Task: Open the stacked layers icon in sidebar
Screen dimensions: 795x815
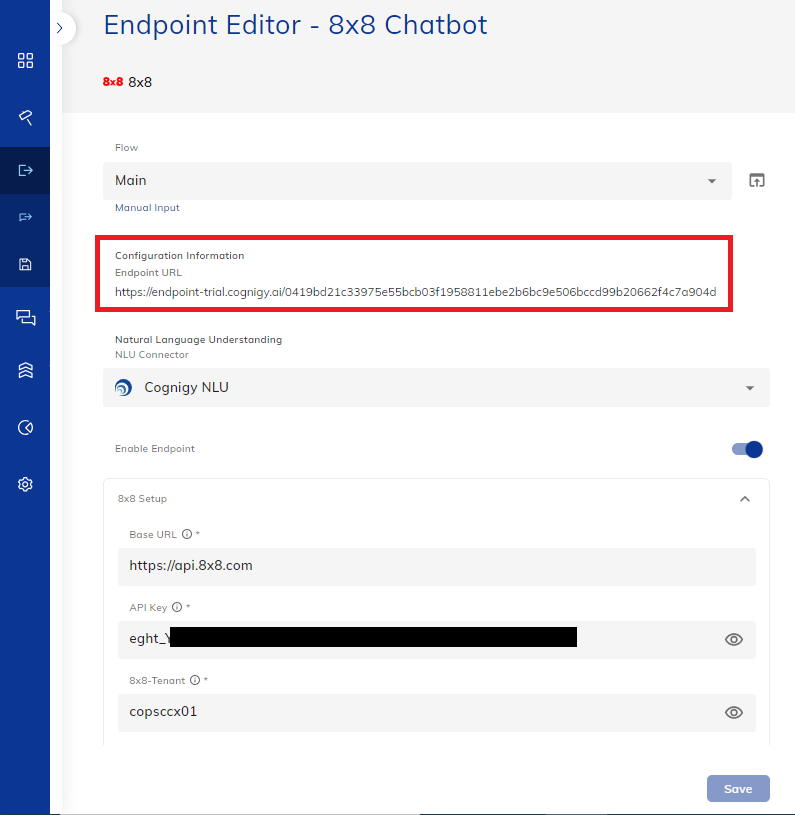Action: (25, 370)
